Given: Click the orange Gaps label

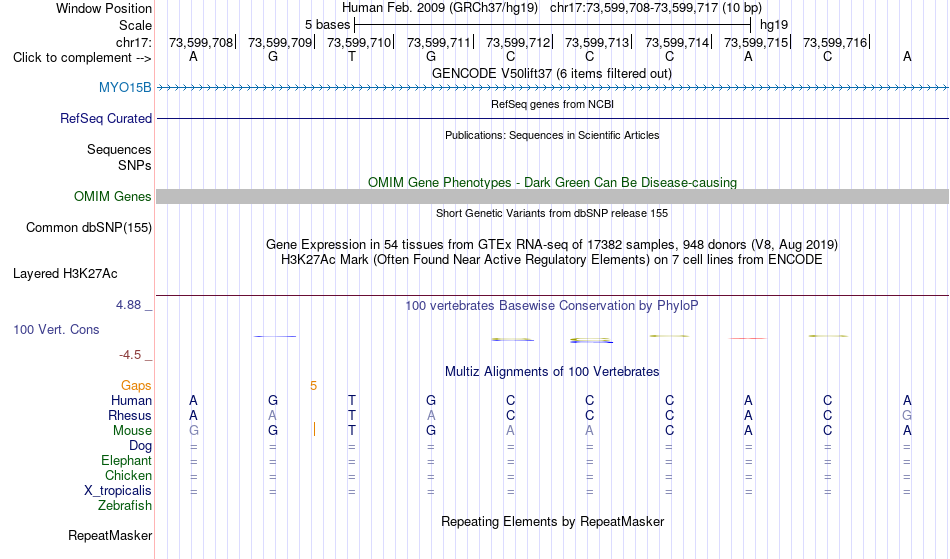Looking at the screenshot, I should coord(136,386).
